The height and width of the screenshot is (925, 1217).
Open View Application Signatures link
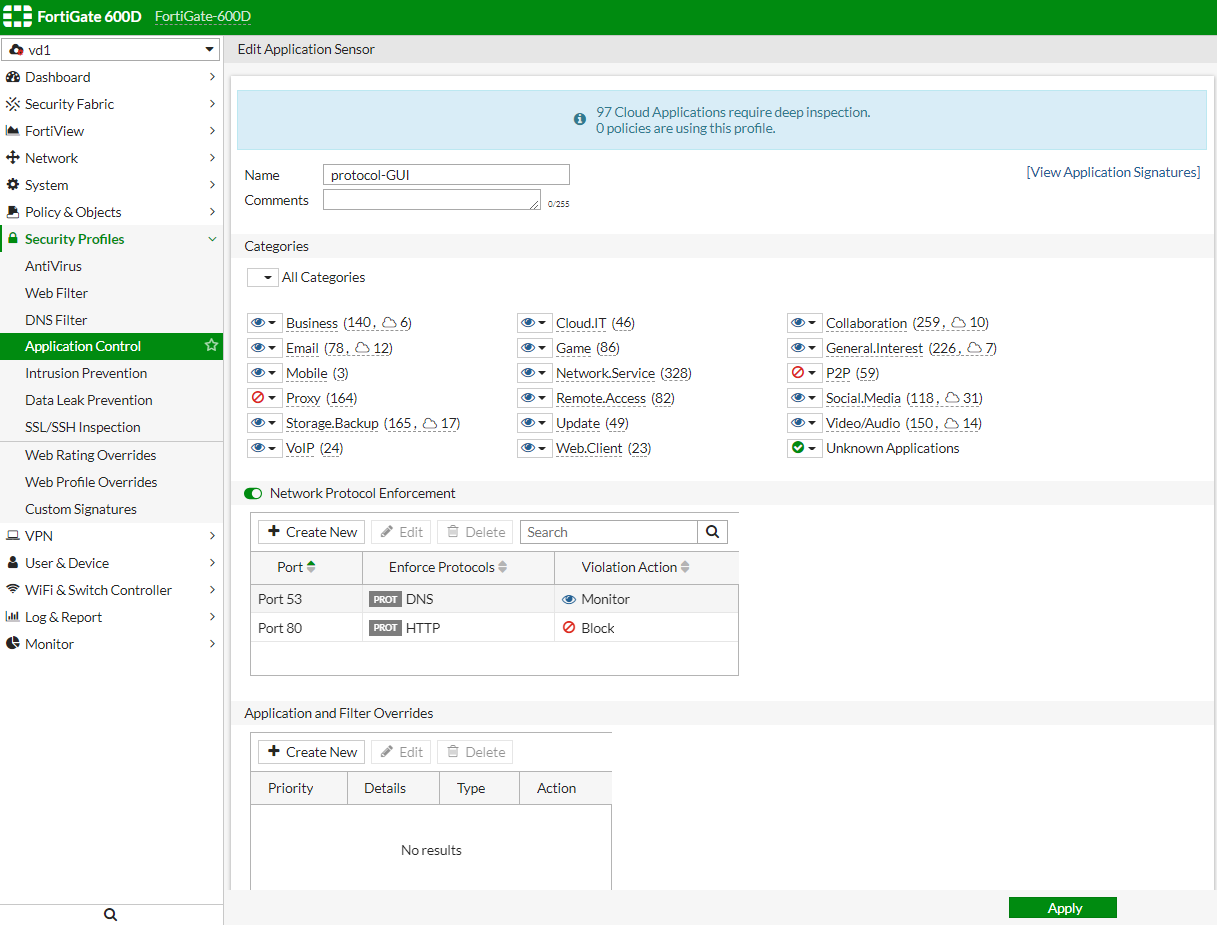tap(1113, 172)
